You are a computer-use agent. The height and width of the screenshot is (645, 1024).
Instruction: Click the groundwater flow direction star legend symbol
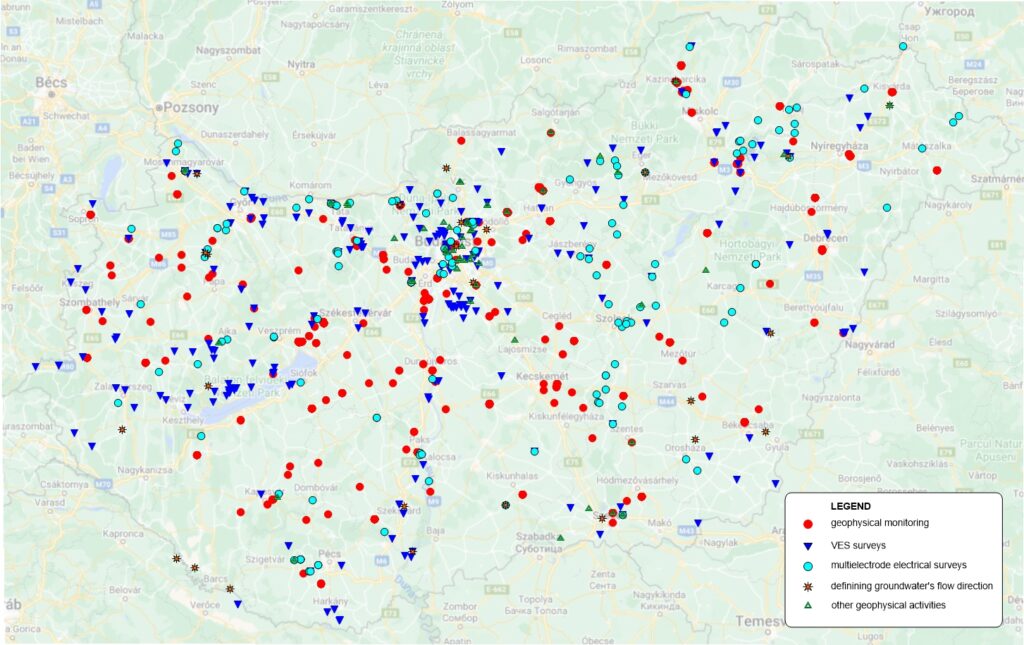click(x=808, y=586)
